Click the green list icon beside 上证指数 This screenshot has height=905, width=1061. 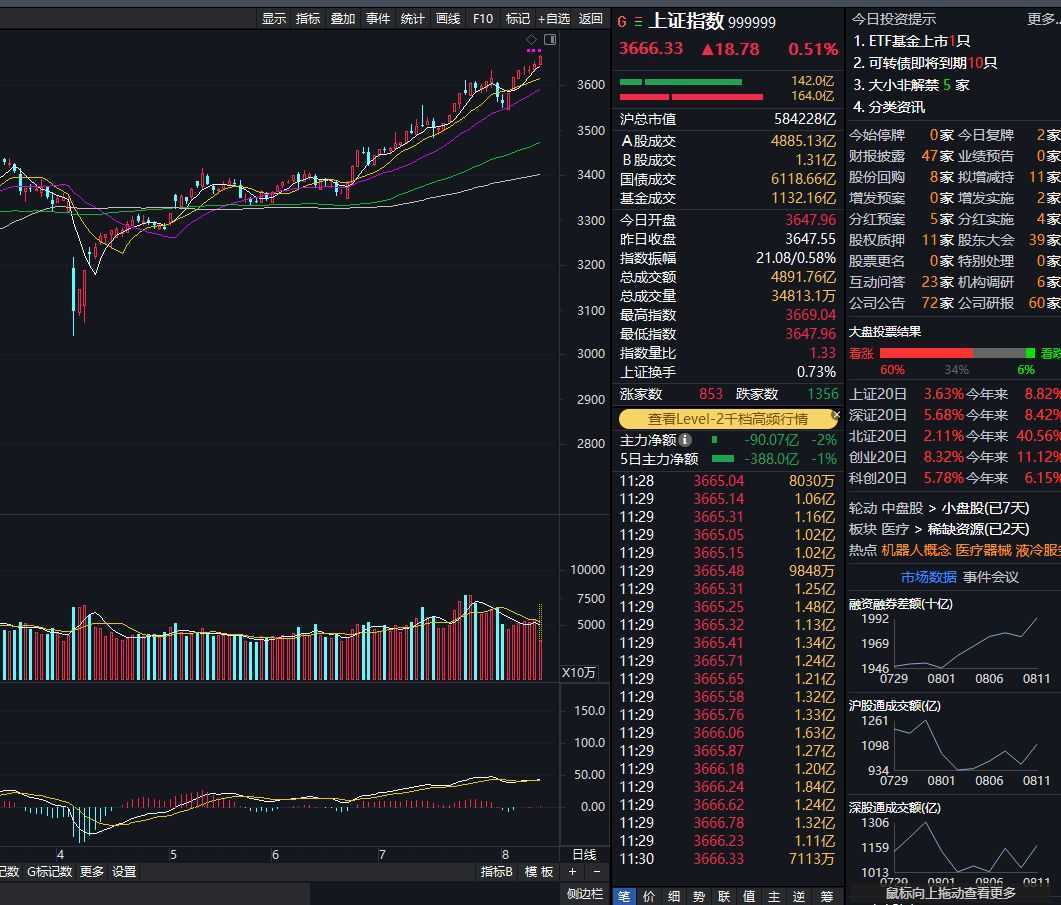tap(638, 21)
